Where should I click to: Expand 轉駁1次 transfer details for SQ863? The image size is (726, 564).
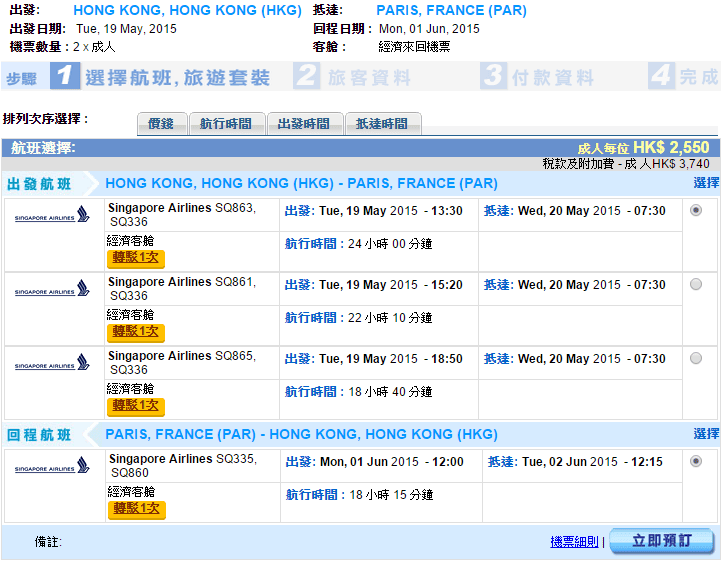pyautogui.click(x=136, y=257)
